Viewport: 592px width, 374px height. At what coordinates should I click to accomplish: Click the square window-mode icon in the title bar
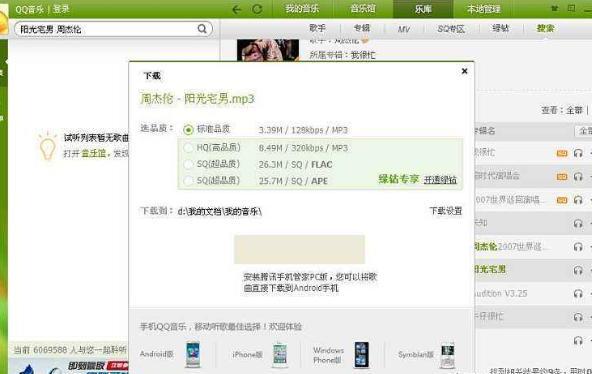coord(571,8)
